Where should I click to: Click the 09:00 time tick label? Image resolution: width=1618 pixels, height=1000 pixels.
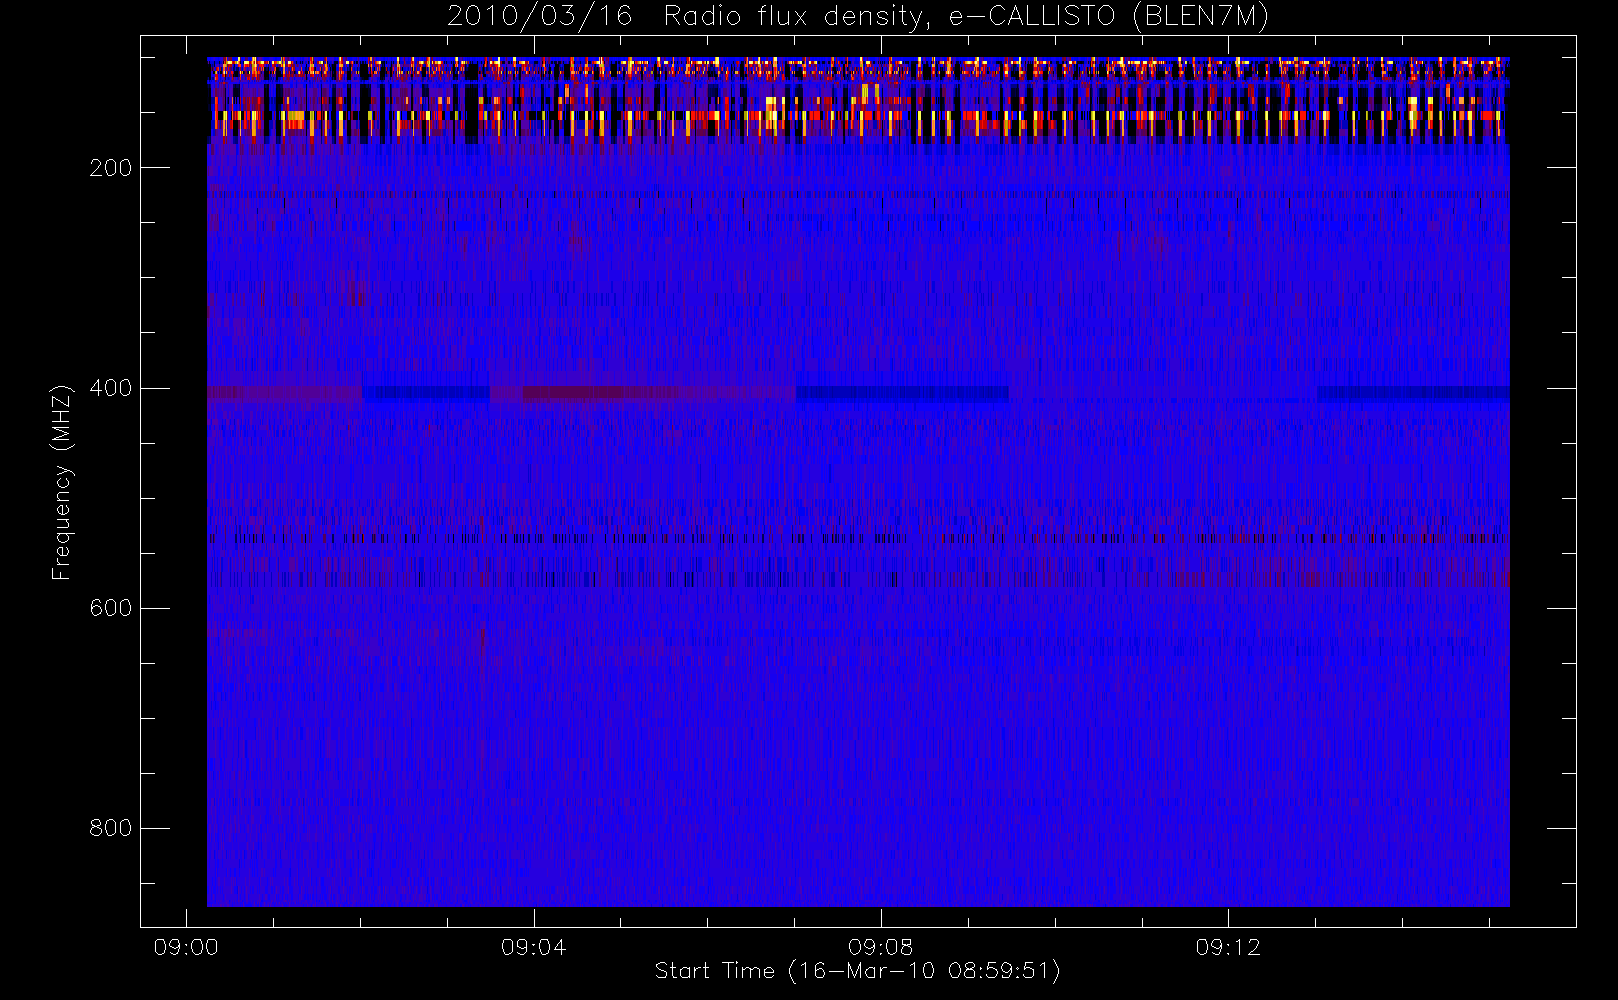click(x=186, y=947)
